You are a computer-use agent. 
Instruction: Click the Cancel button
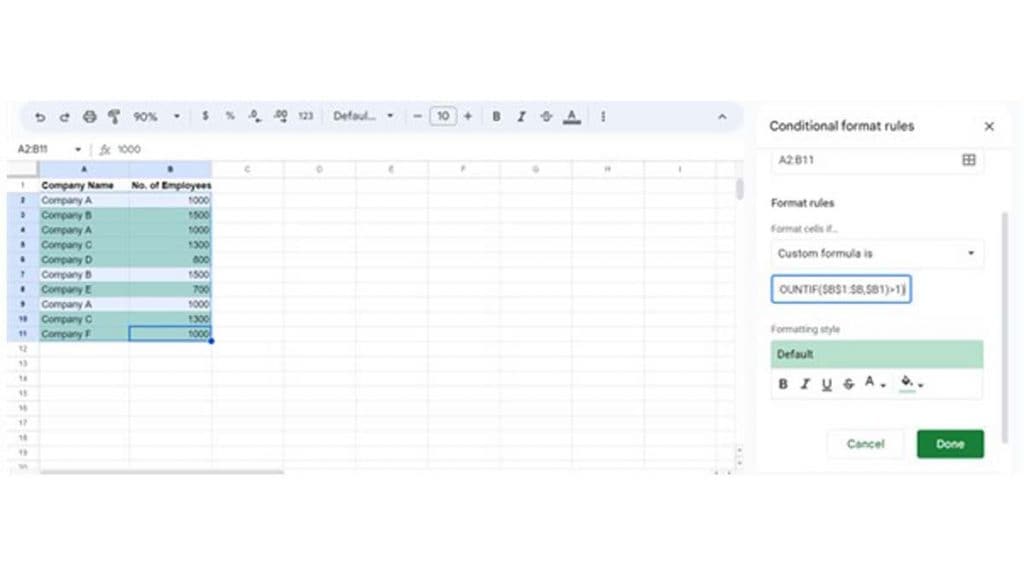pyautogui.click(x=864, y=443)
